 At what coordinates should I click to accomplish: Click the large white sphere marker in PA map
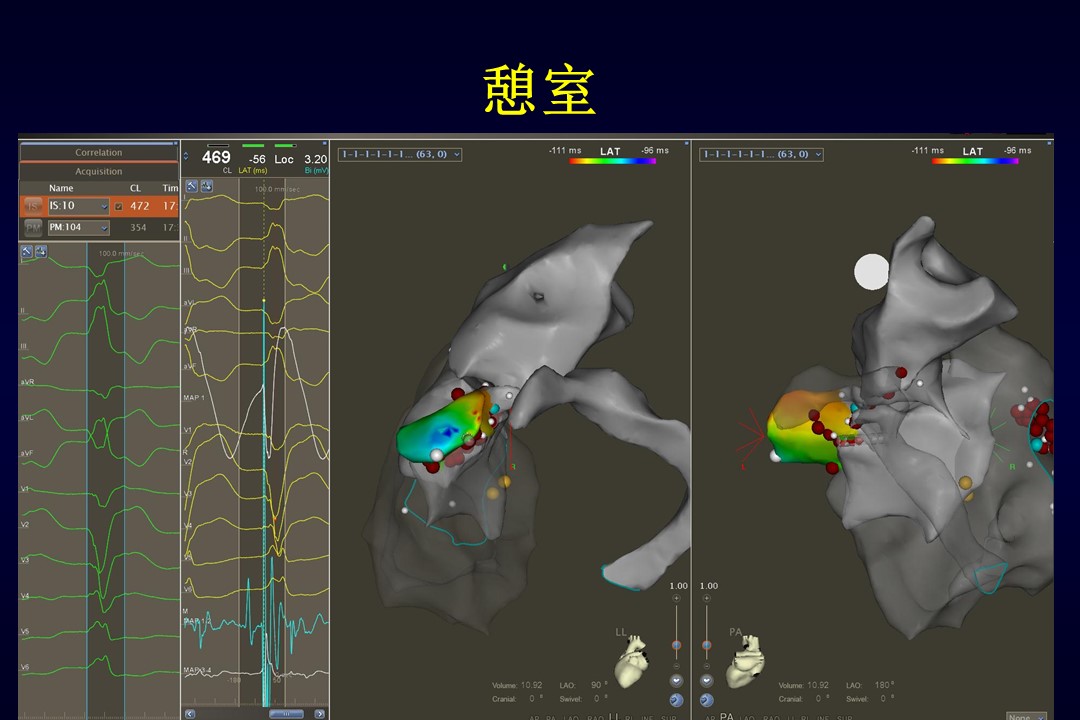coord(871,271)
